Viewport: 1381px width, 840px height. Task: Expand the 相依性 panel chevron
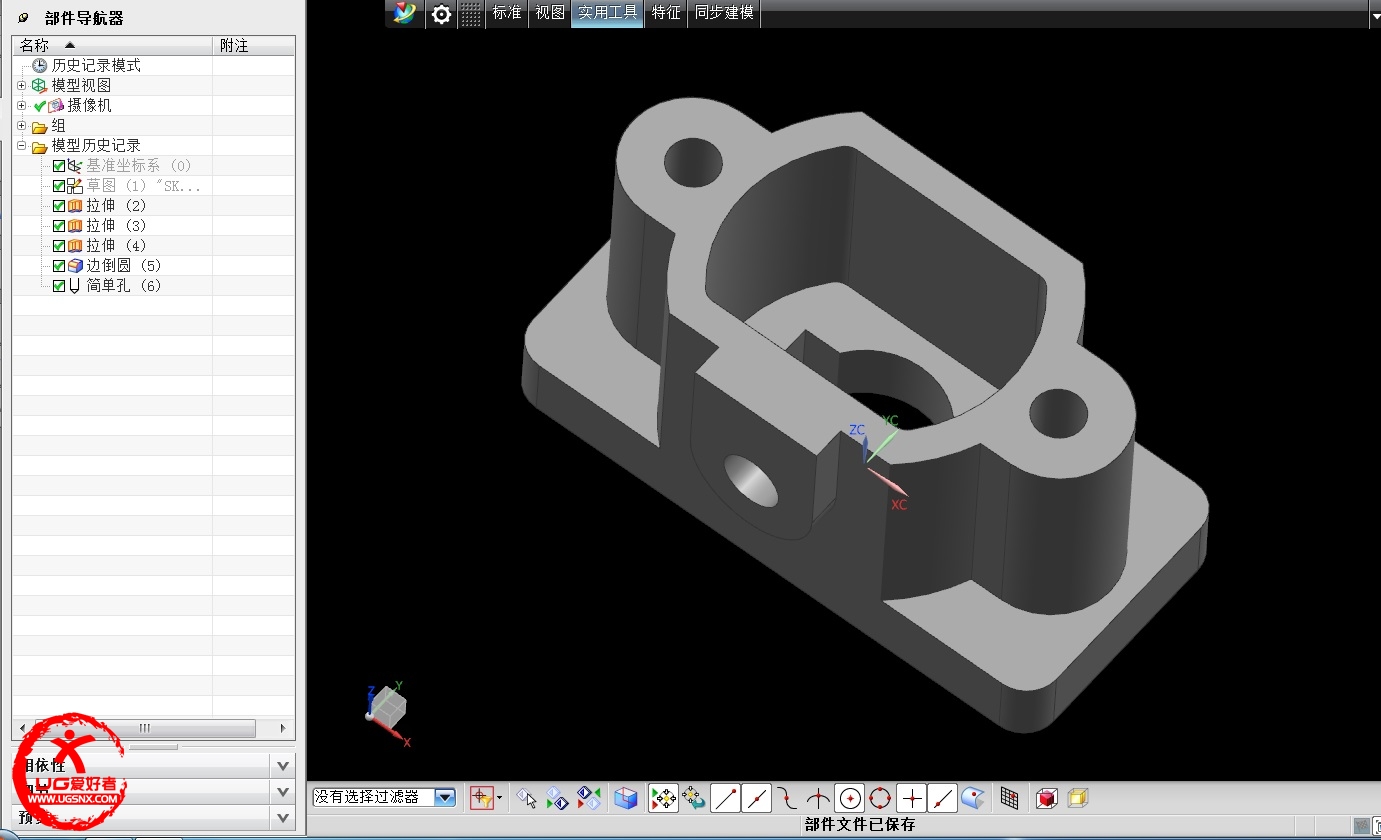click(x=283, y=766)
